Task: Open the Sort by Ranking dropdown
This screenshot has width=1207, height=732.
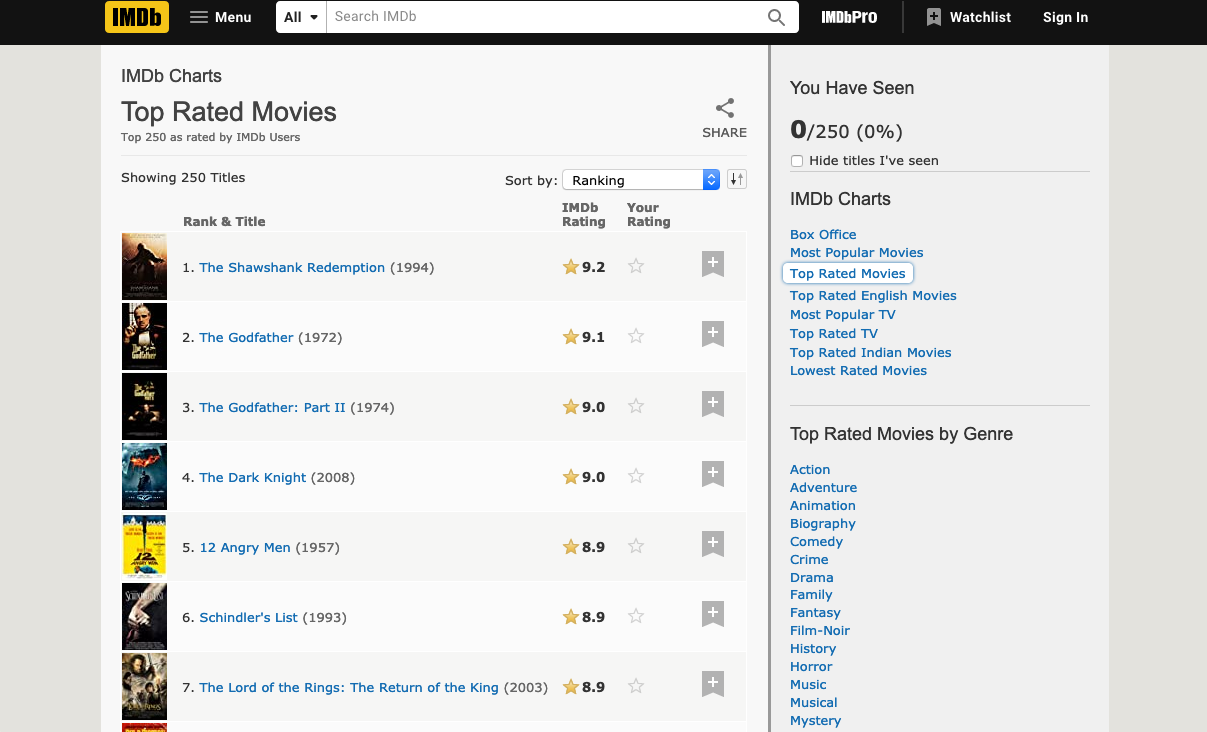Action: coord(641,180)
